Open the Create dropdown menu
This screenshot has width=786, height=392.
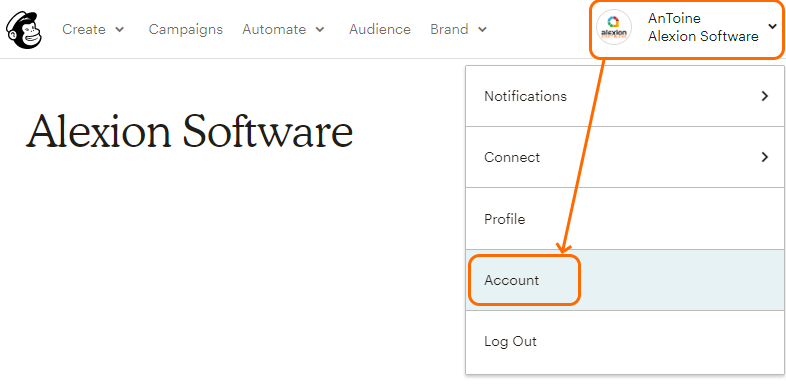[x=93, y=30]
